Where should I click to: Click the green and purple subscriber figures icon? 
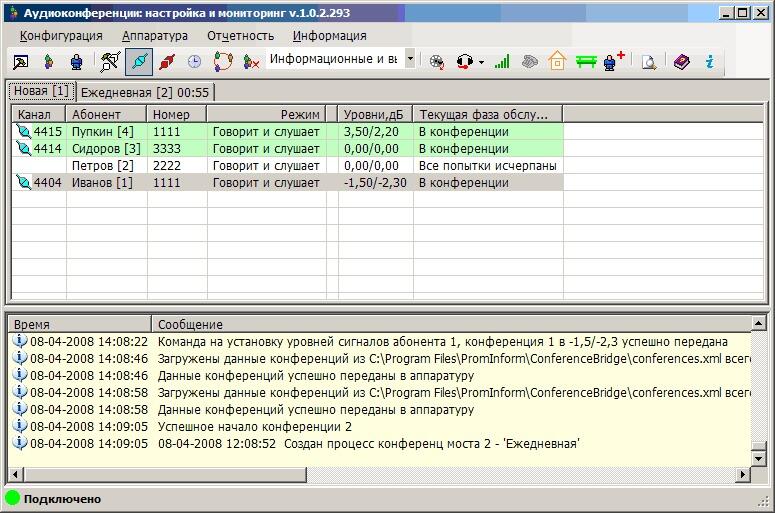48,62
